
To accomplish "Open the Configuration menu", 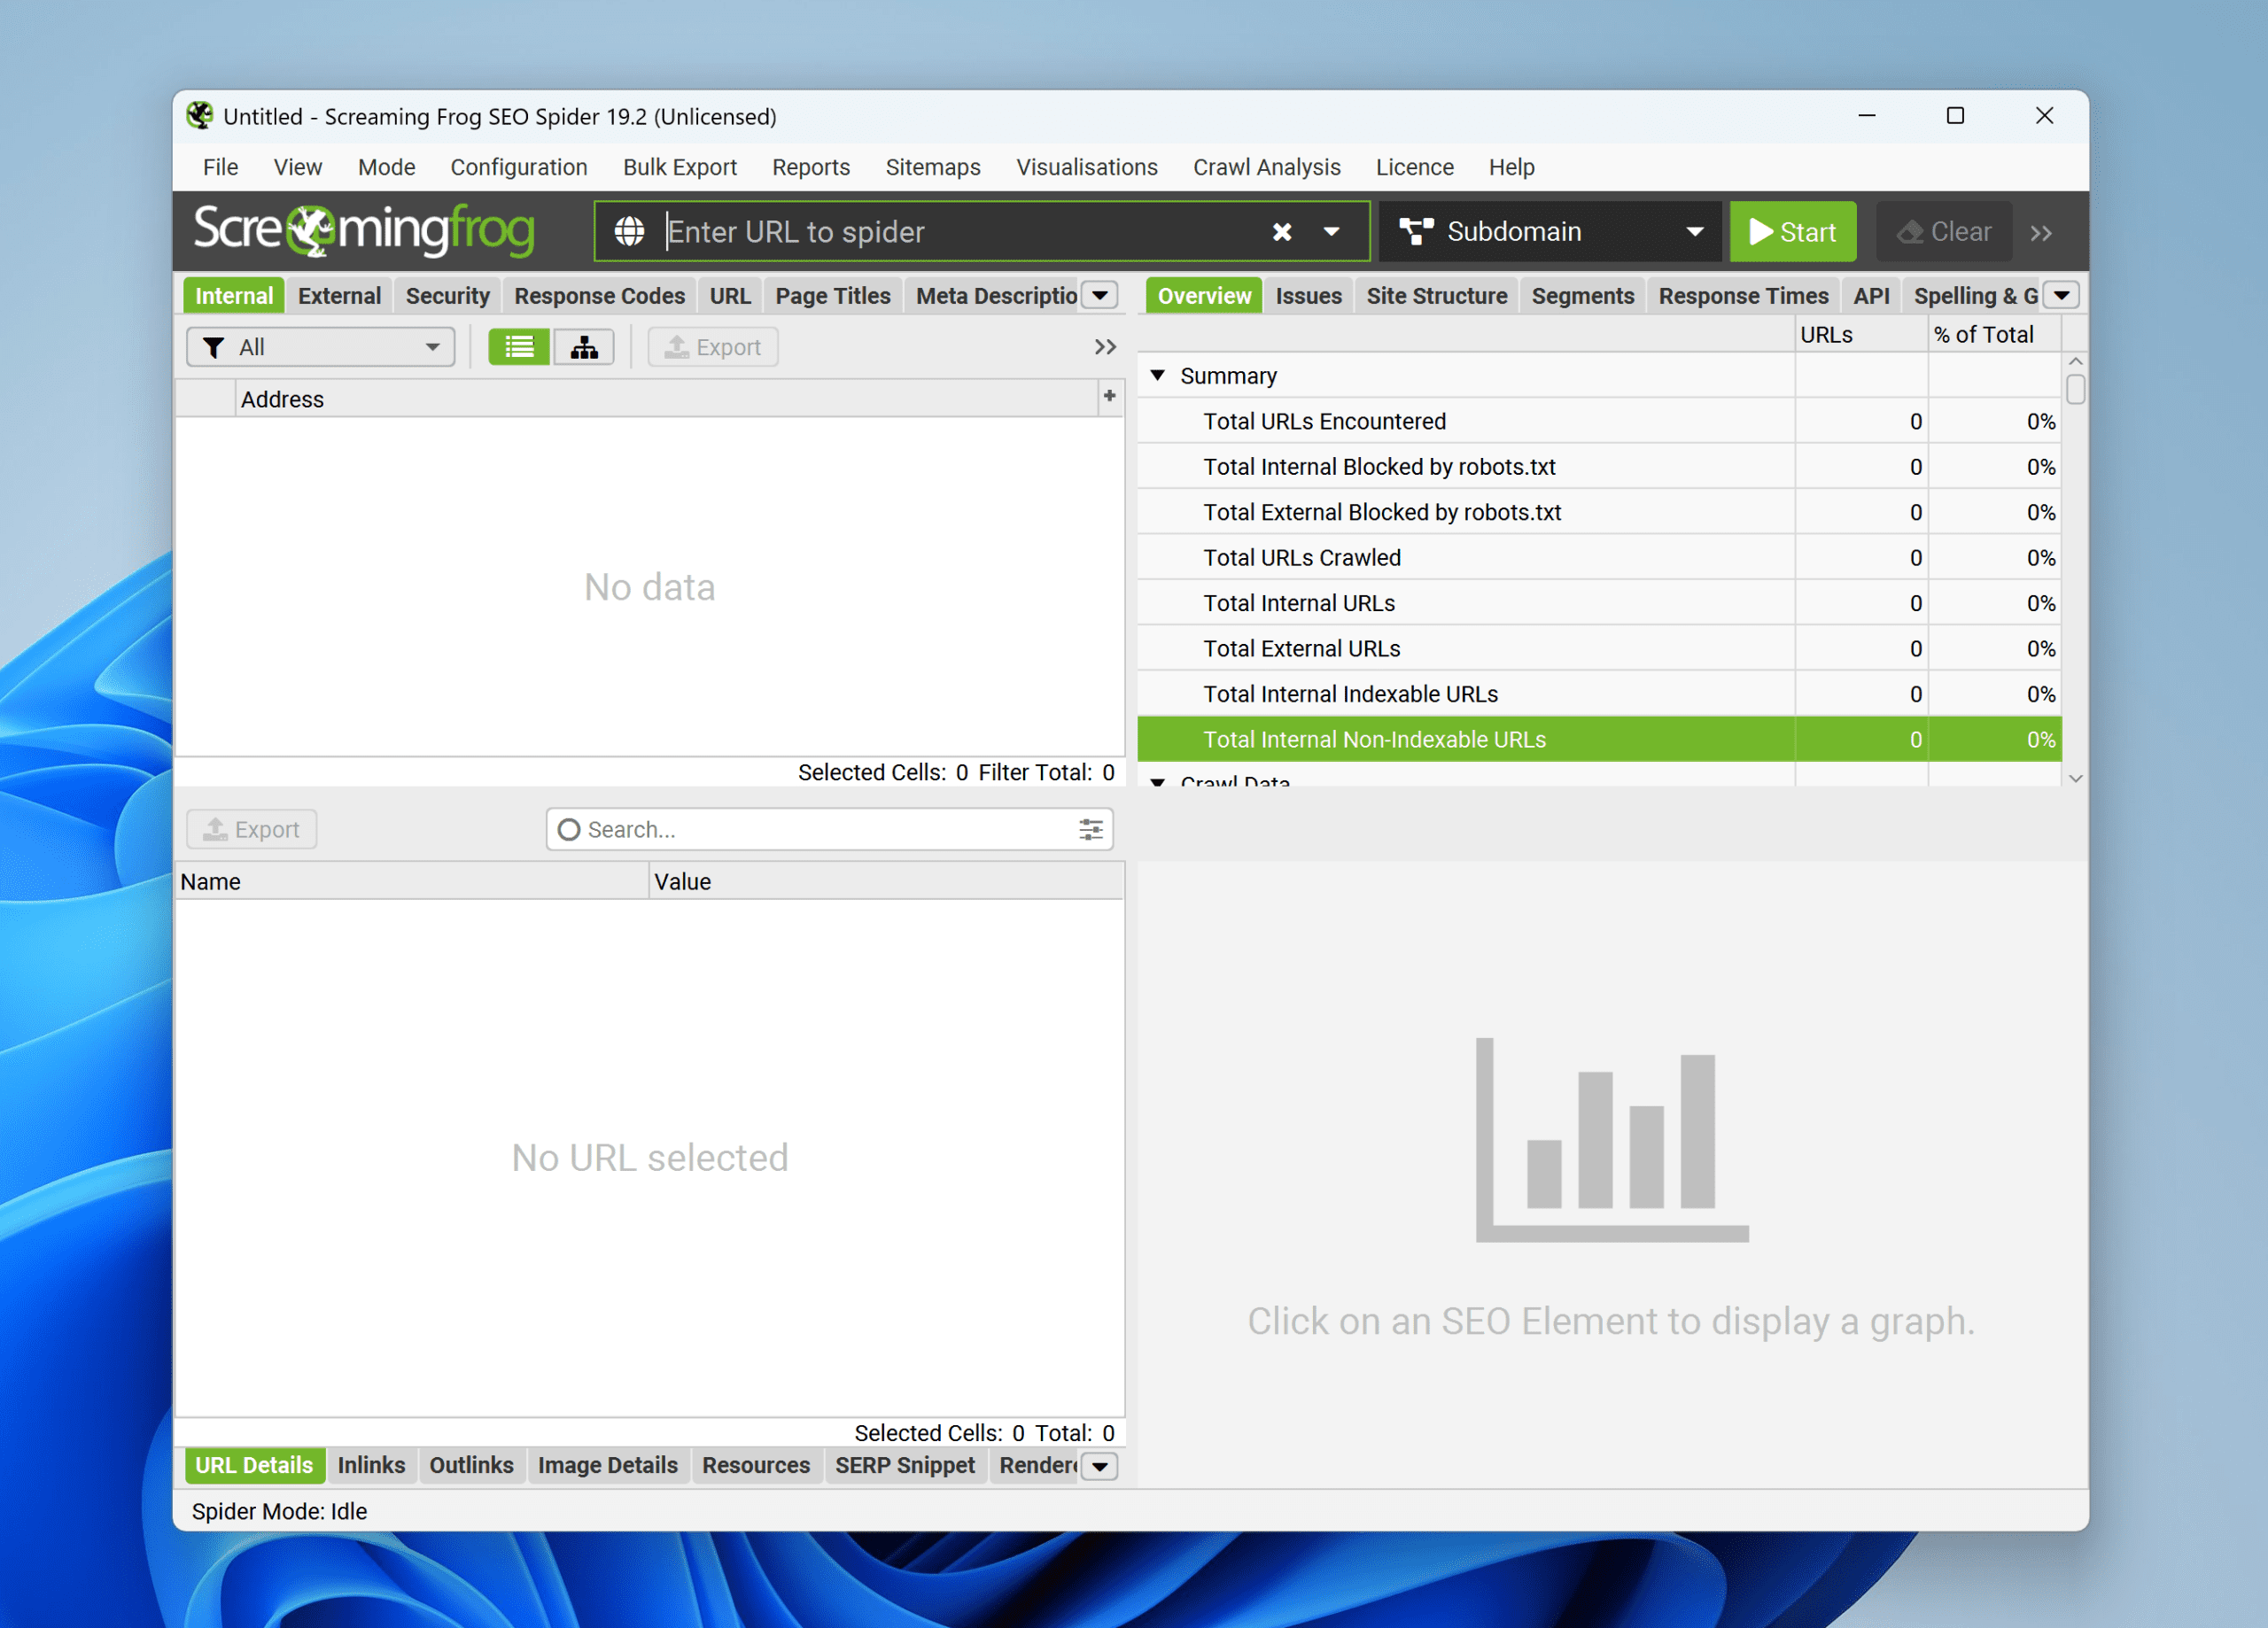I will [x=519, y=167].
